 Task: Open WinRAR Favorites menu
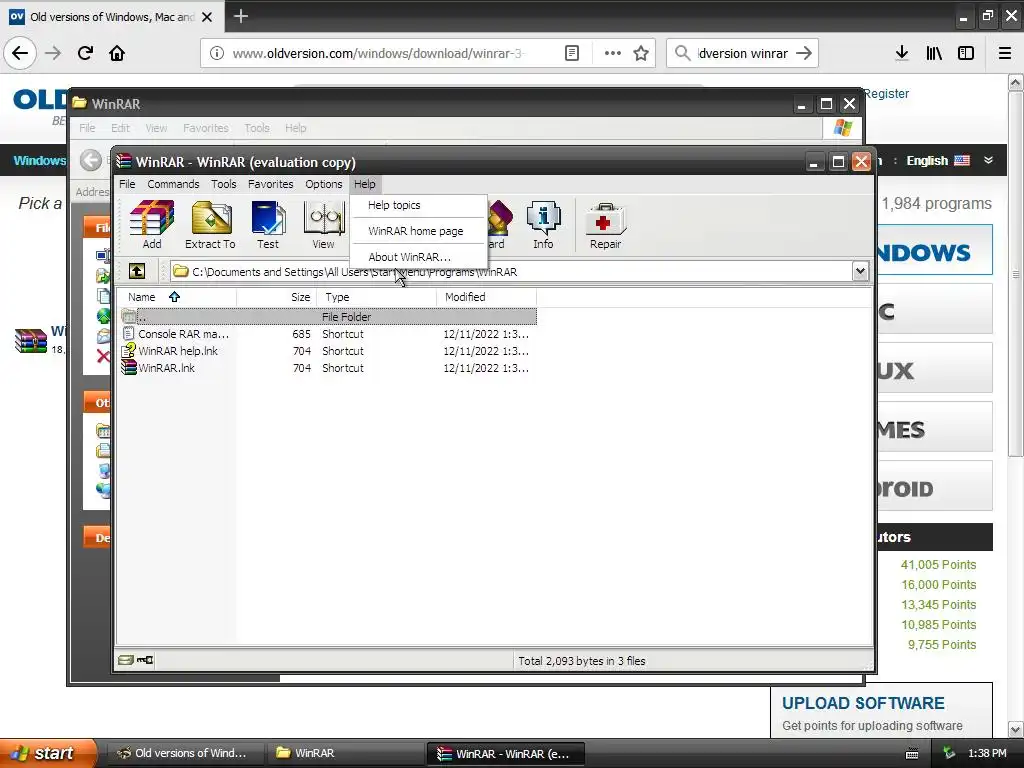270,184
